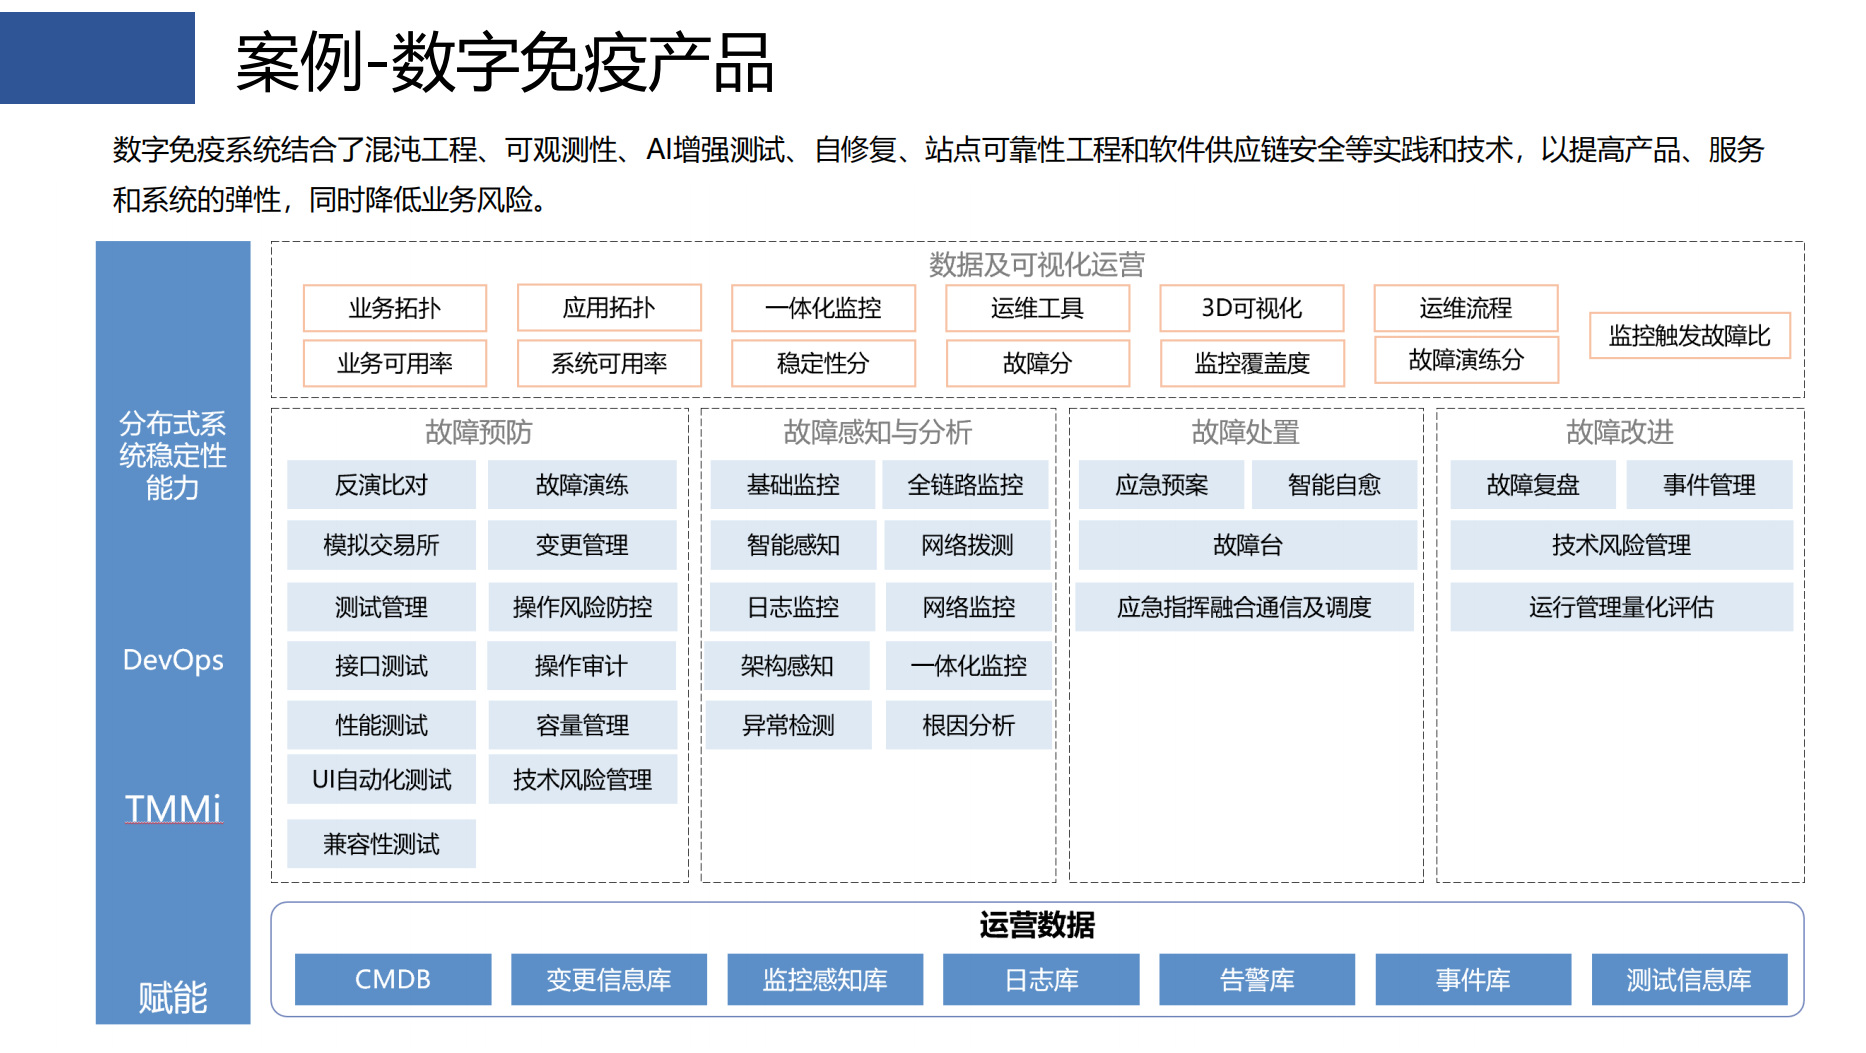
Task: Click the 根因分析 block
Action: pos(968,725)
